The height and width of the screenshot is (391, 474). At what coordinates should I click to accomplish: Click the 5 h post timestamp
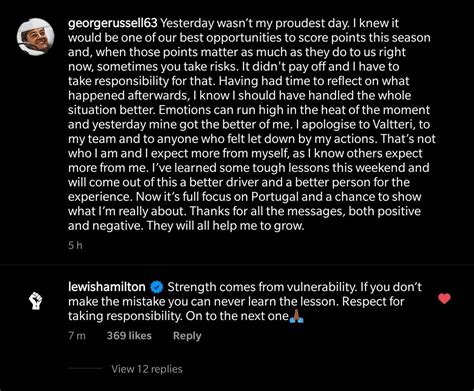[75, 246]
